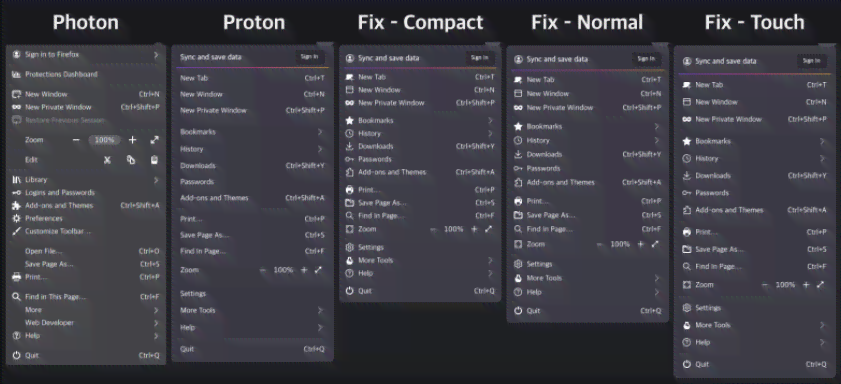Expand More Tools arrow in Fix - Normal menu
841x384 pixels.
[656, 278]
